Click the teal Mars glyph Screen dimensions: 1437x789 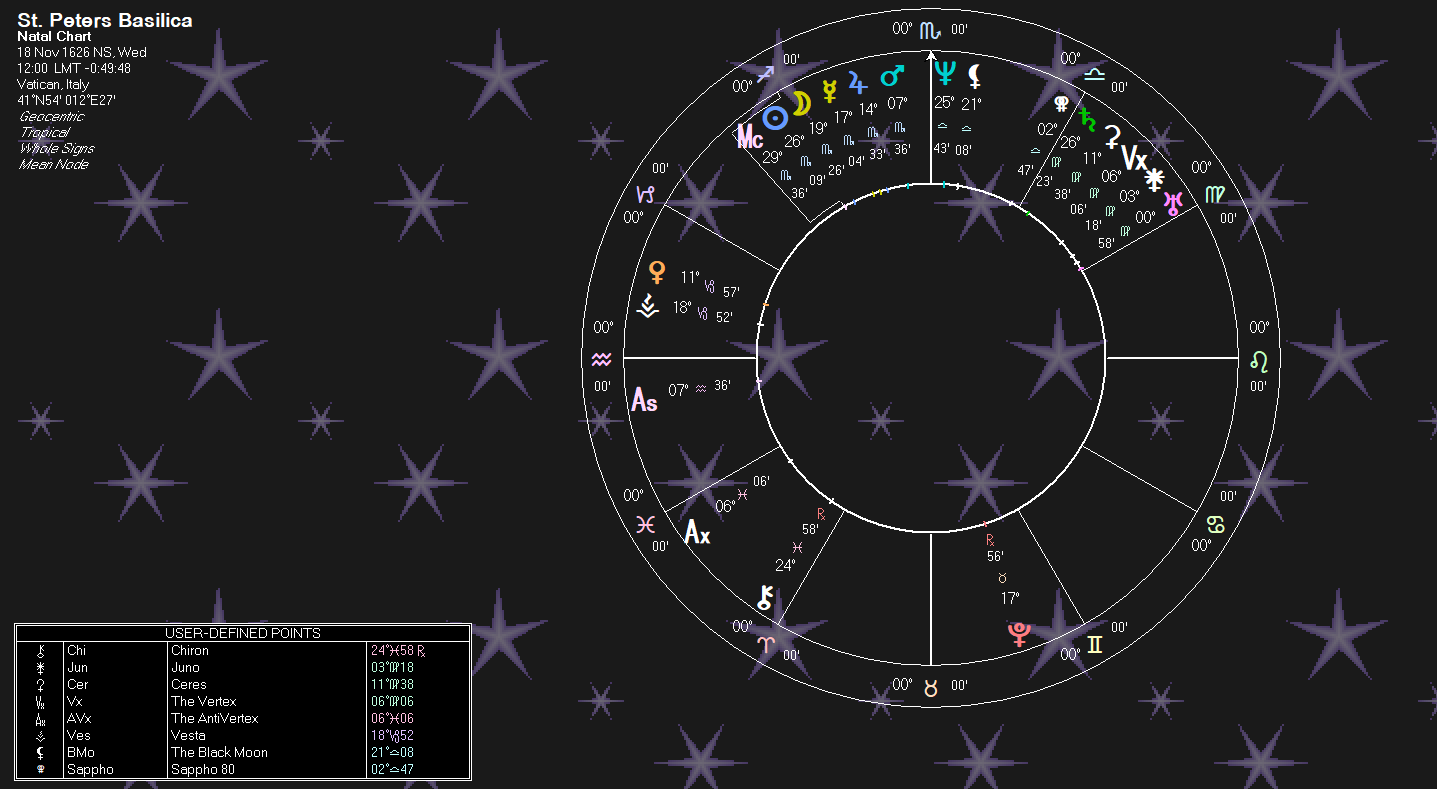point(891,76)
